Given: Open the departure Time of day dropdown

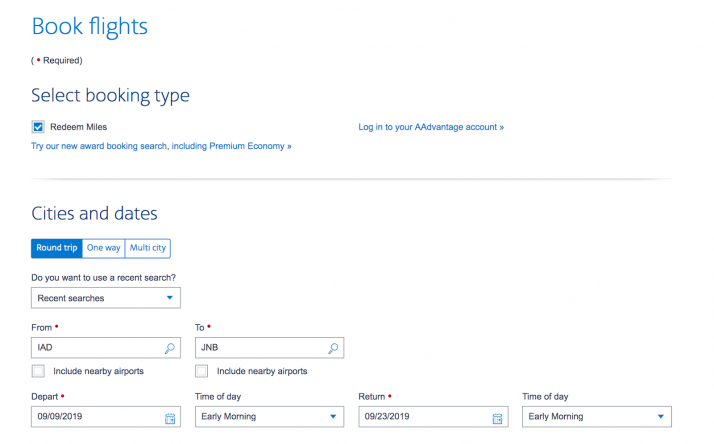Looking at the screenshot, I should point(269,417).
